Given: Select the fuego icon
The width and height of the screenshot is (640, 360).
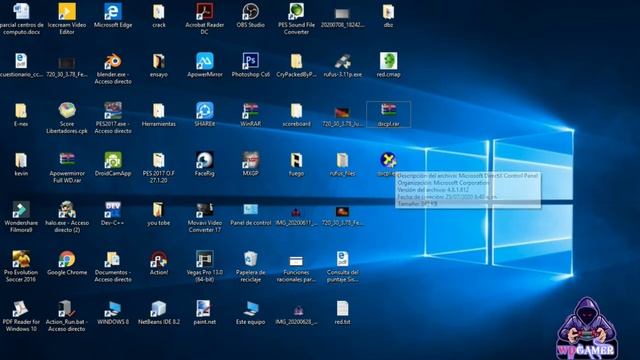Looking at the screenshot, I should [x=296, y=164].
